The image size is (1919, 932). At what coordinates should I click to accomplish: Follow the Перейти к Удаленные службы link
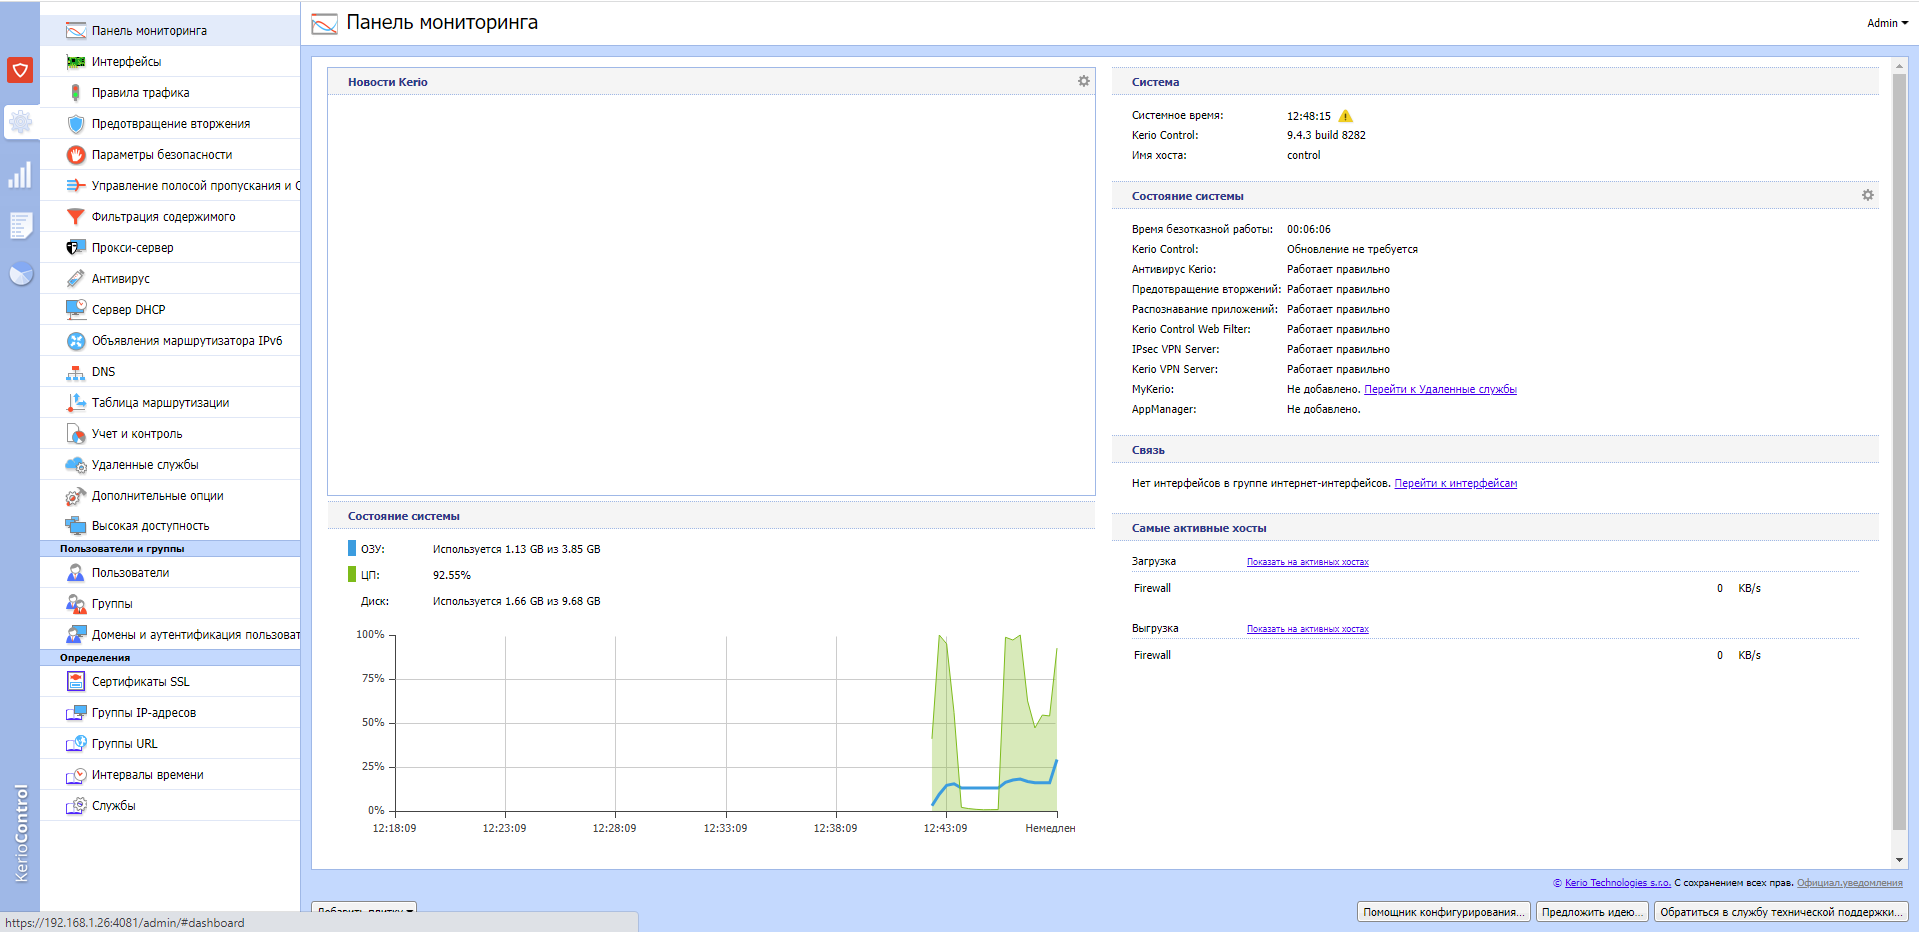pos(1440,390)
